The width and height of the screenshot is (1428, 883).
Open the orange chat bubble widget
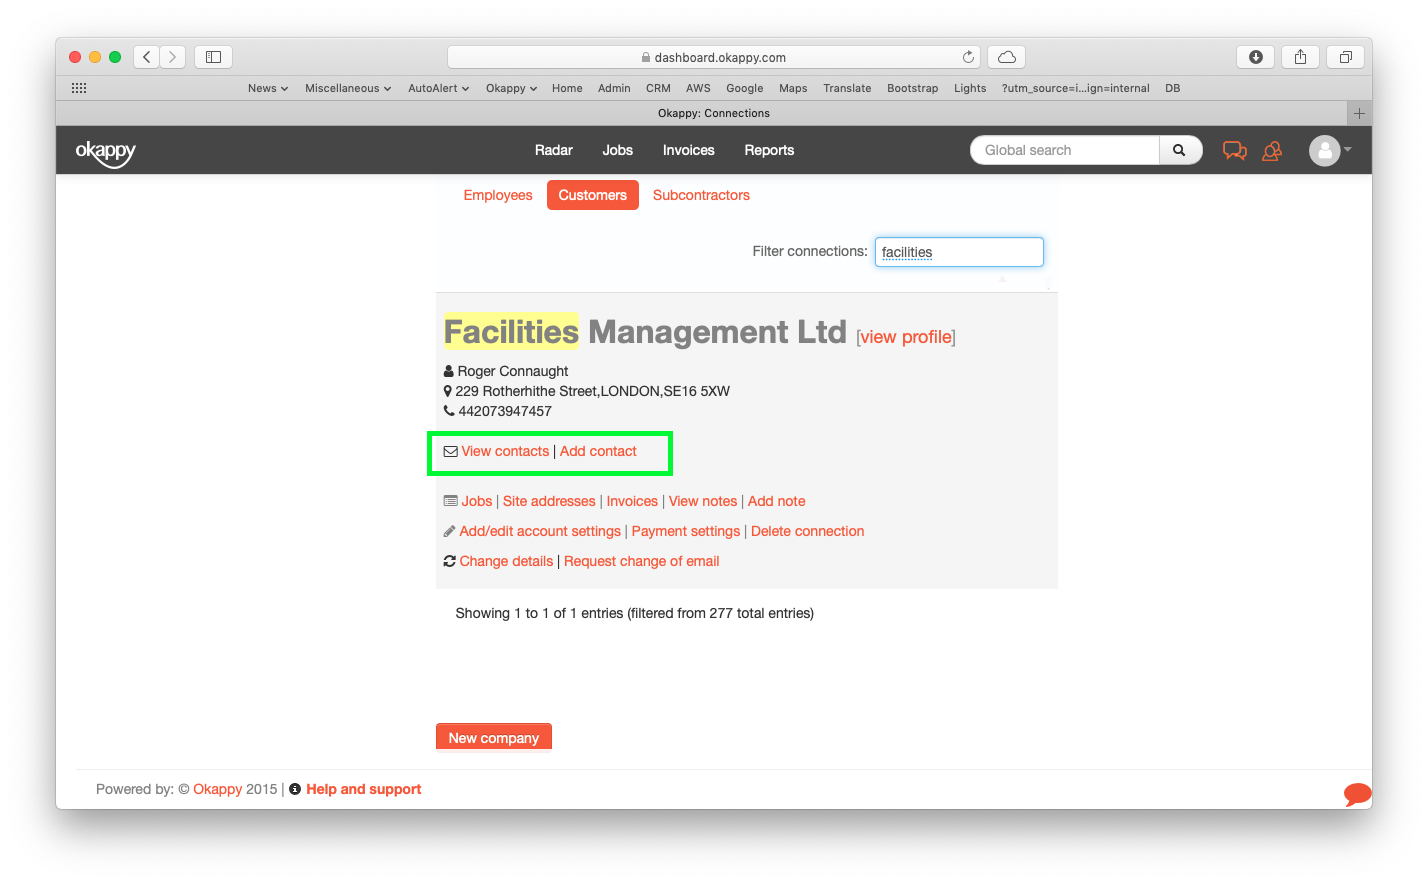click(x=1357, y=794)
